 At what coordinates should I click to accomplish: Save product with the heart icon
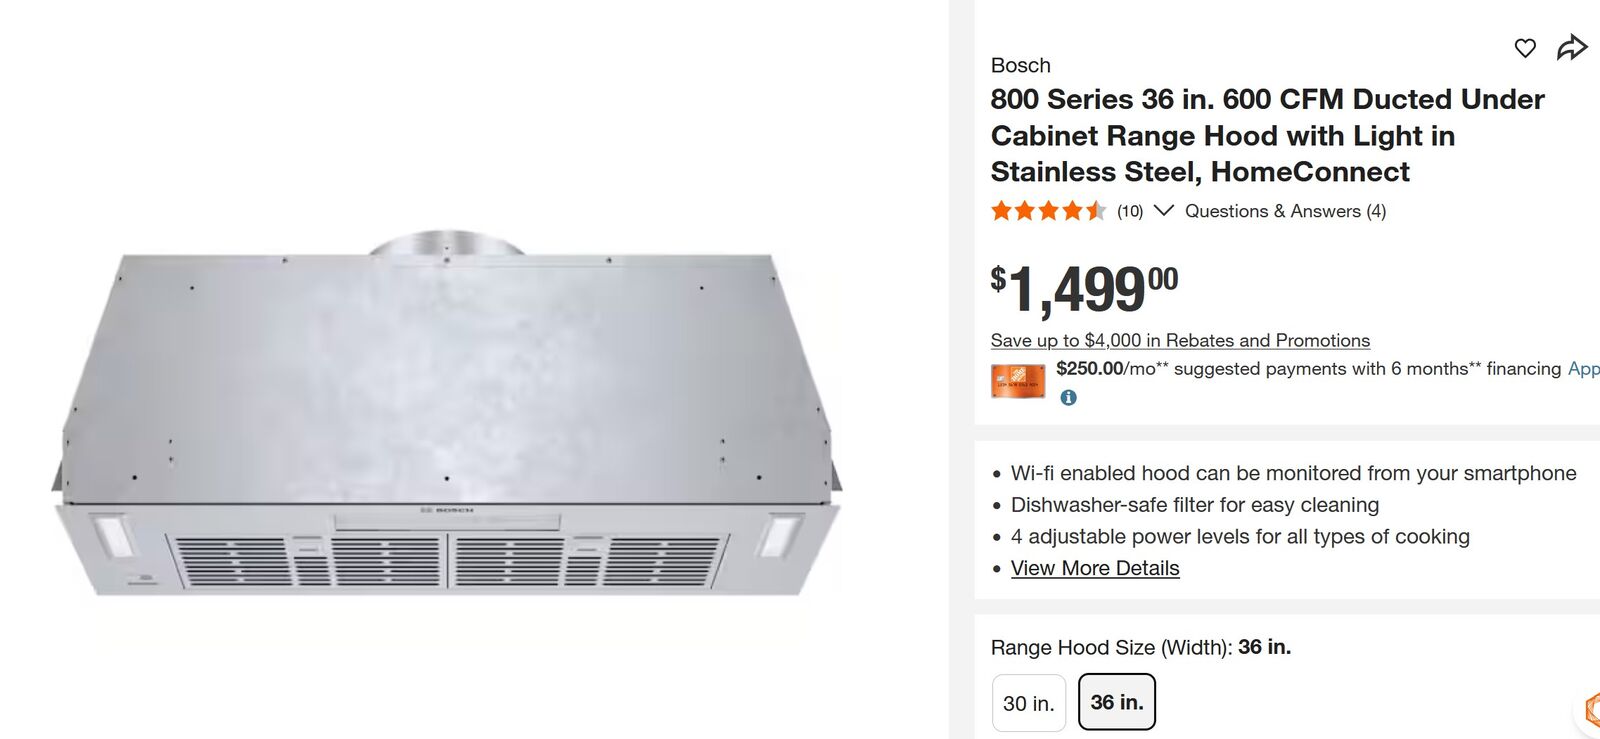click(1524, 48)
